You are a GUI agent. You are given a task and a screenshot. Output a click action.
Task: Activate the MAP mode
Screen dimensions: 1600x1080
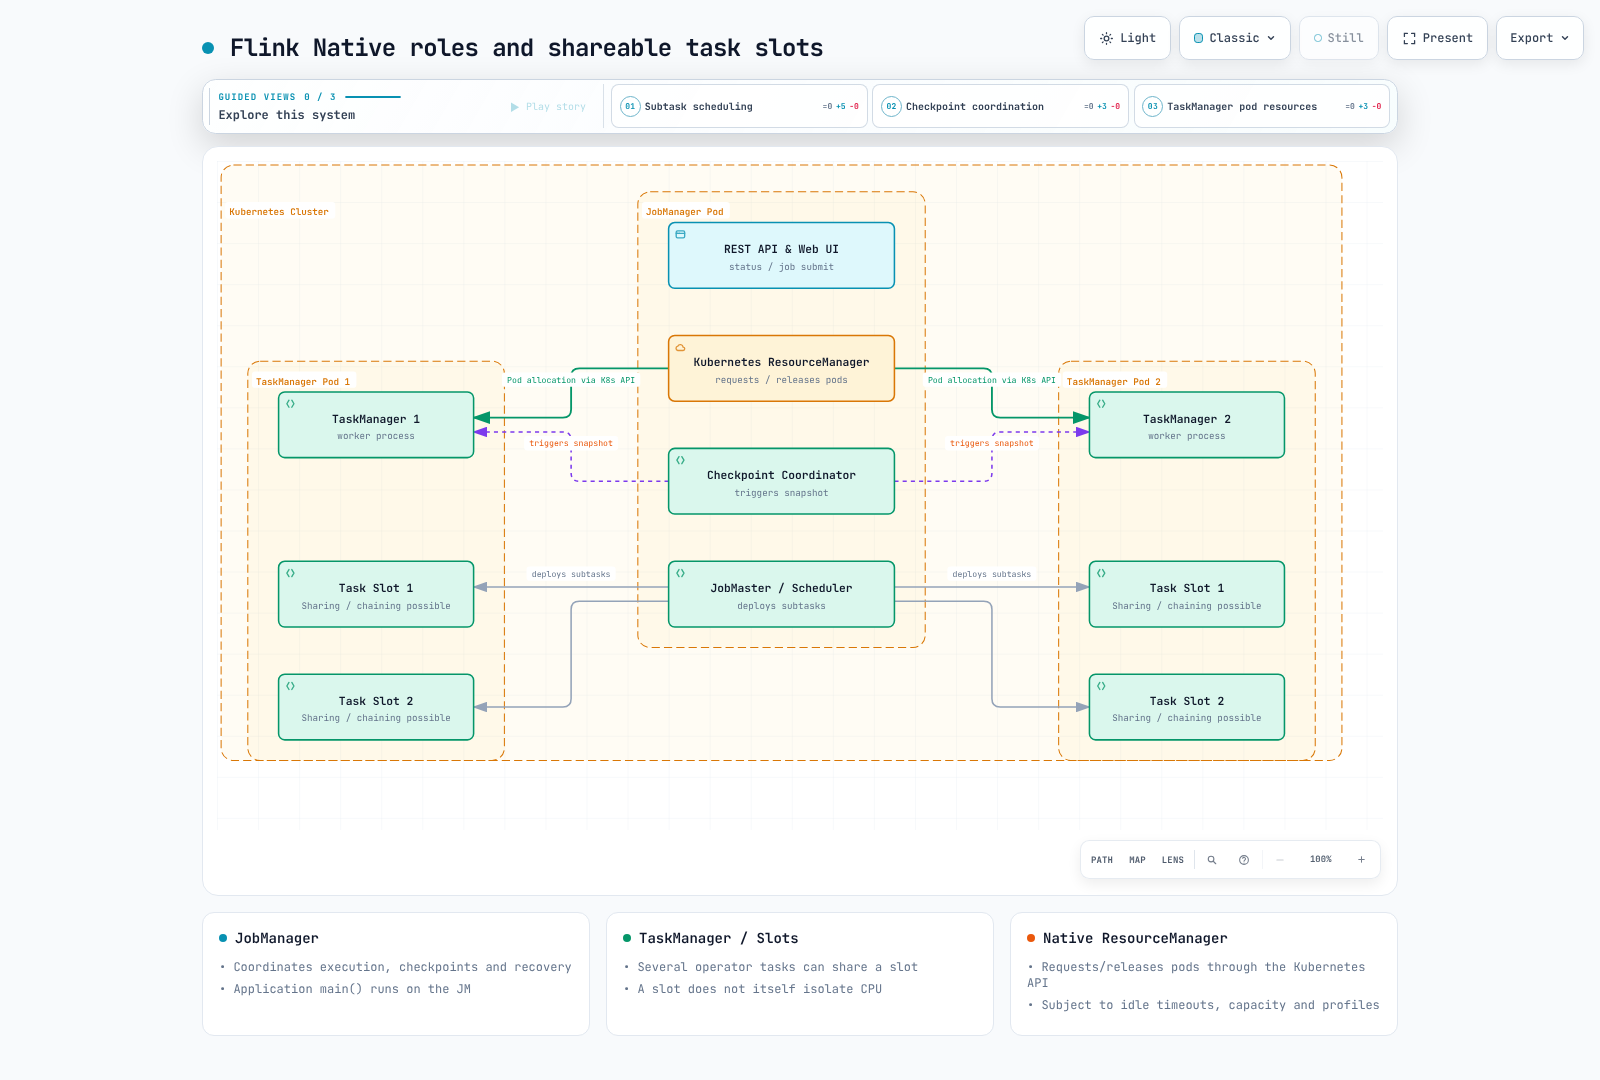click(x=1137, y=860)
